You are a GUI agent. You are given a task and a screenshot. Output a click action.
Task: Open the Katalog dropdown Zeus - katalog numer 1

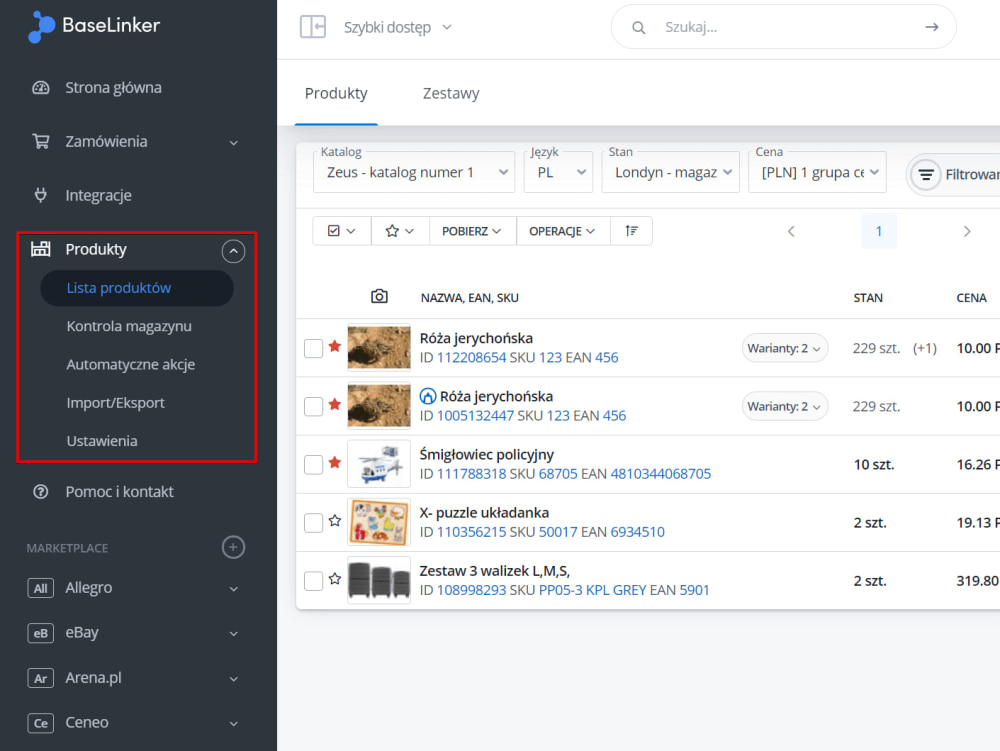(414, 172)
